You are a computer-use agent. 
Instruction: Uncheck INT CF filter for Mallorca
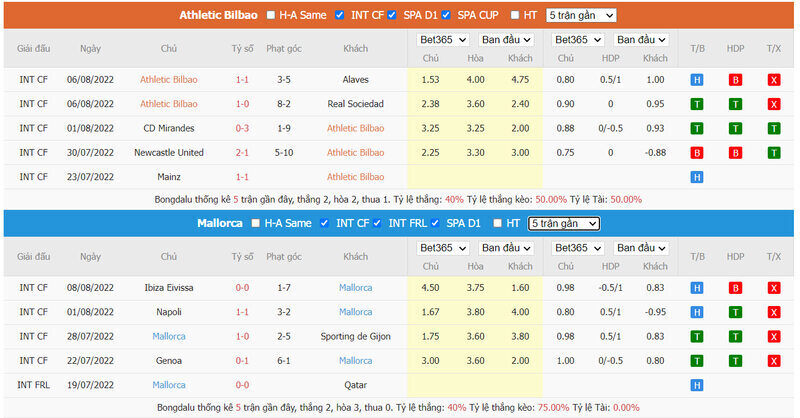(x=324, y=223)
